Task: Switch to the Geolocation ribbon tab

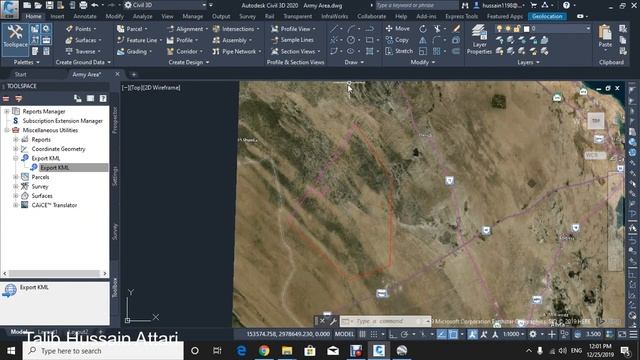Action: tap(547, 16)
